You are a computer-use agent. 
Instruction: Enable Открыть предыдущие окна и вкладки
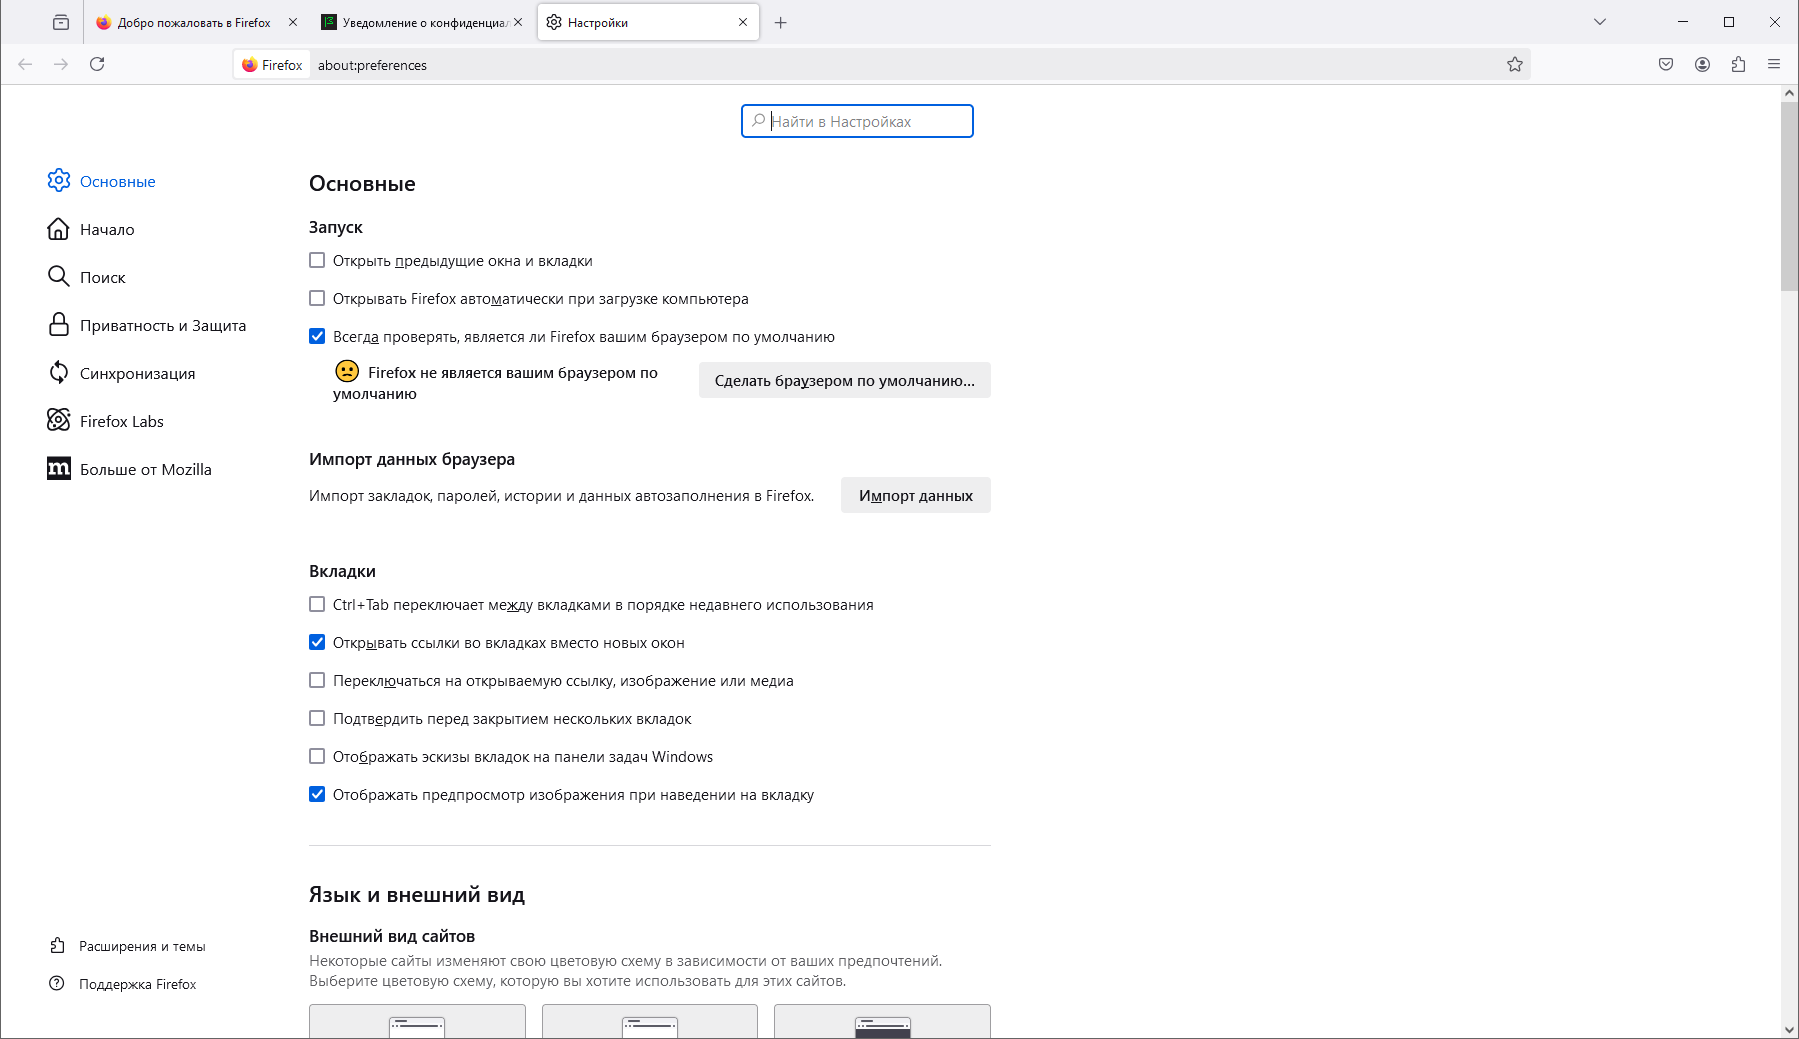(x=317, y=260)
